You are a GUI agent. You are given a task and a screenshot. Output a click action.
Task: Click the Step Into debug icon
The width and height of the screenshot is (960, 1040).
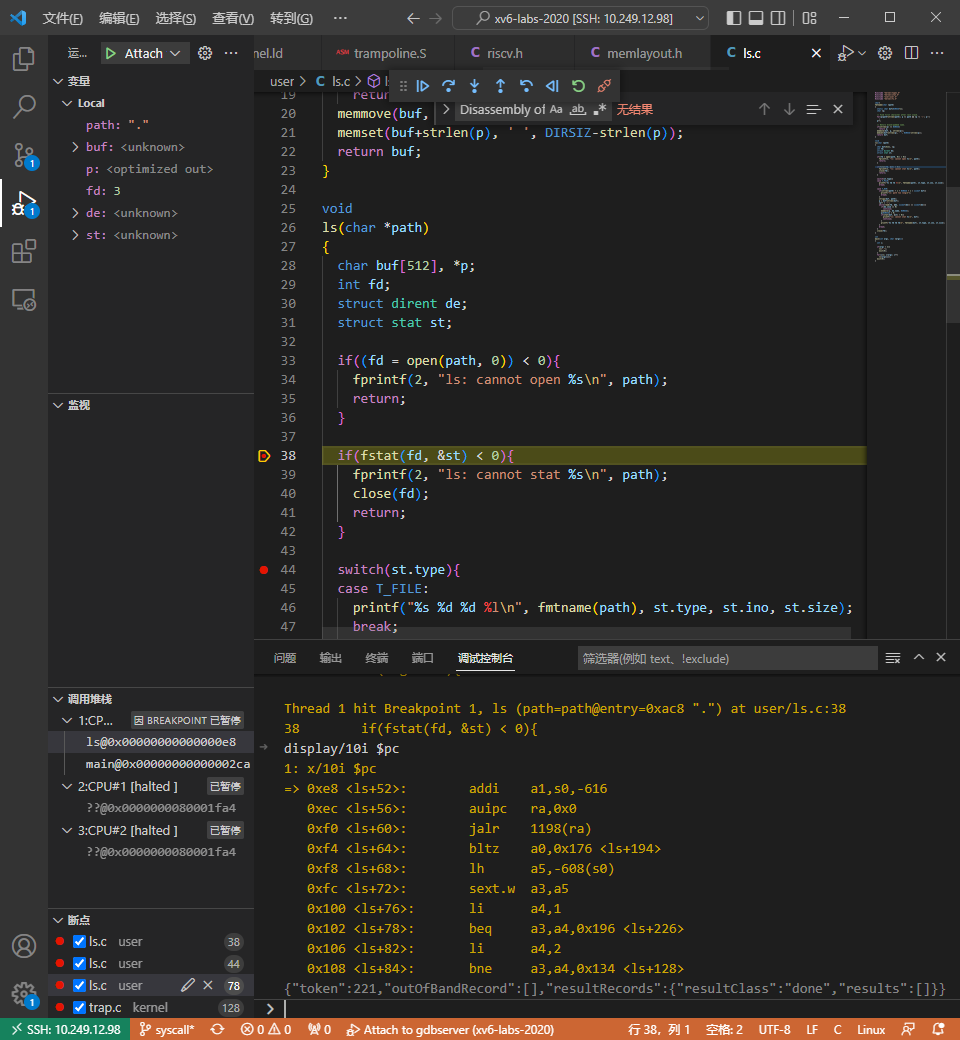475,86
